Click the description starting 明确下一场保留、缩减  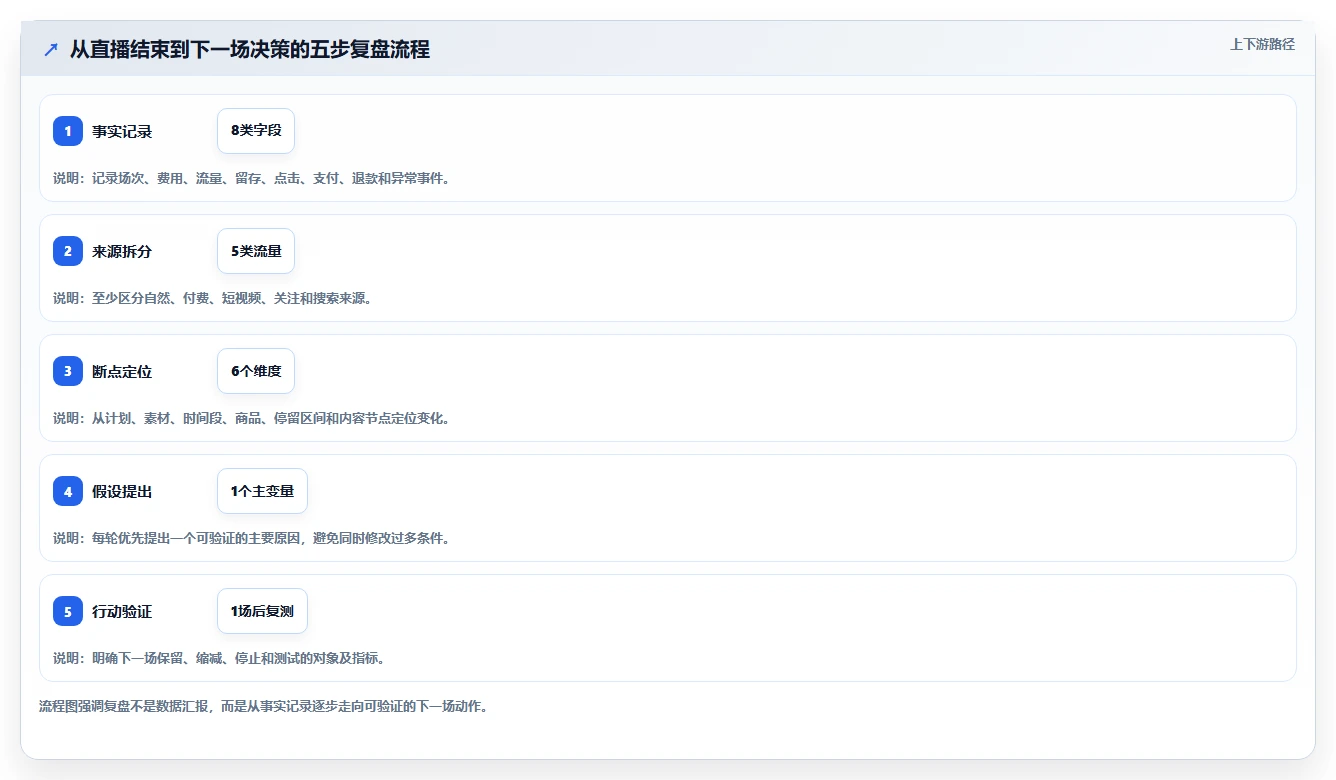[219, 658]
